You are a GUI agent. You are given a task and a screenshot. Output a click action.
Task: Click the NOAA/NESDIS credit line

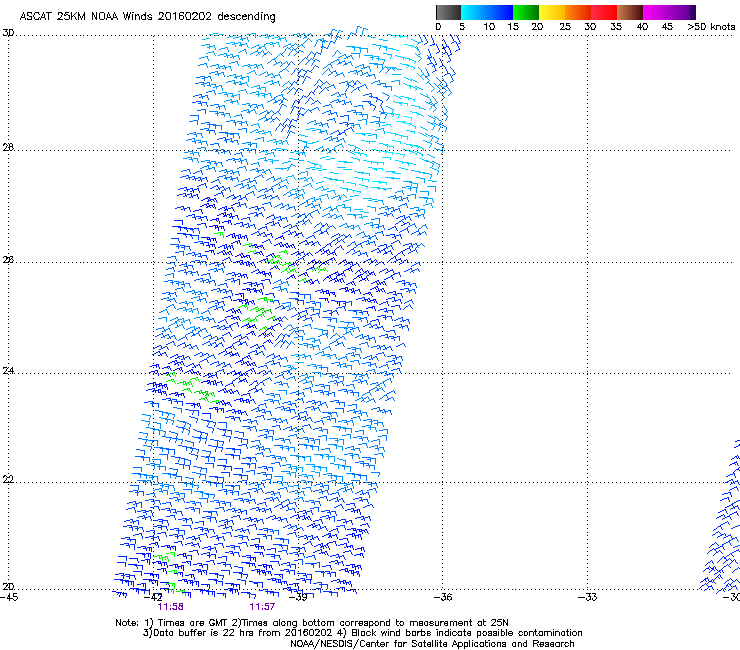(x=432, y=644)
